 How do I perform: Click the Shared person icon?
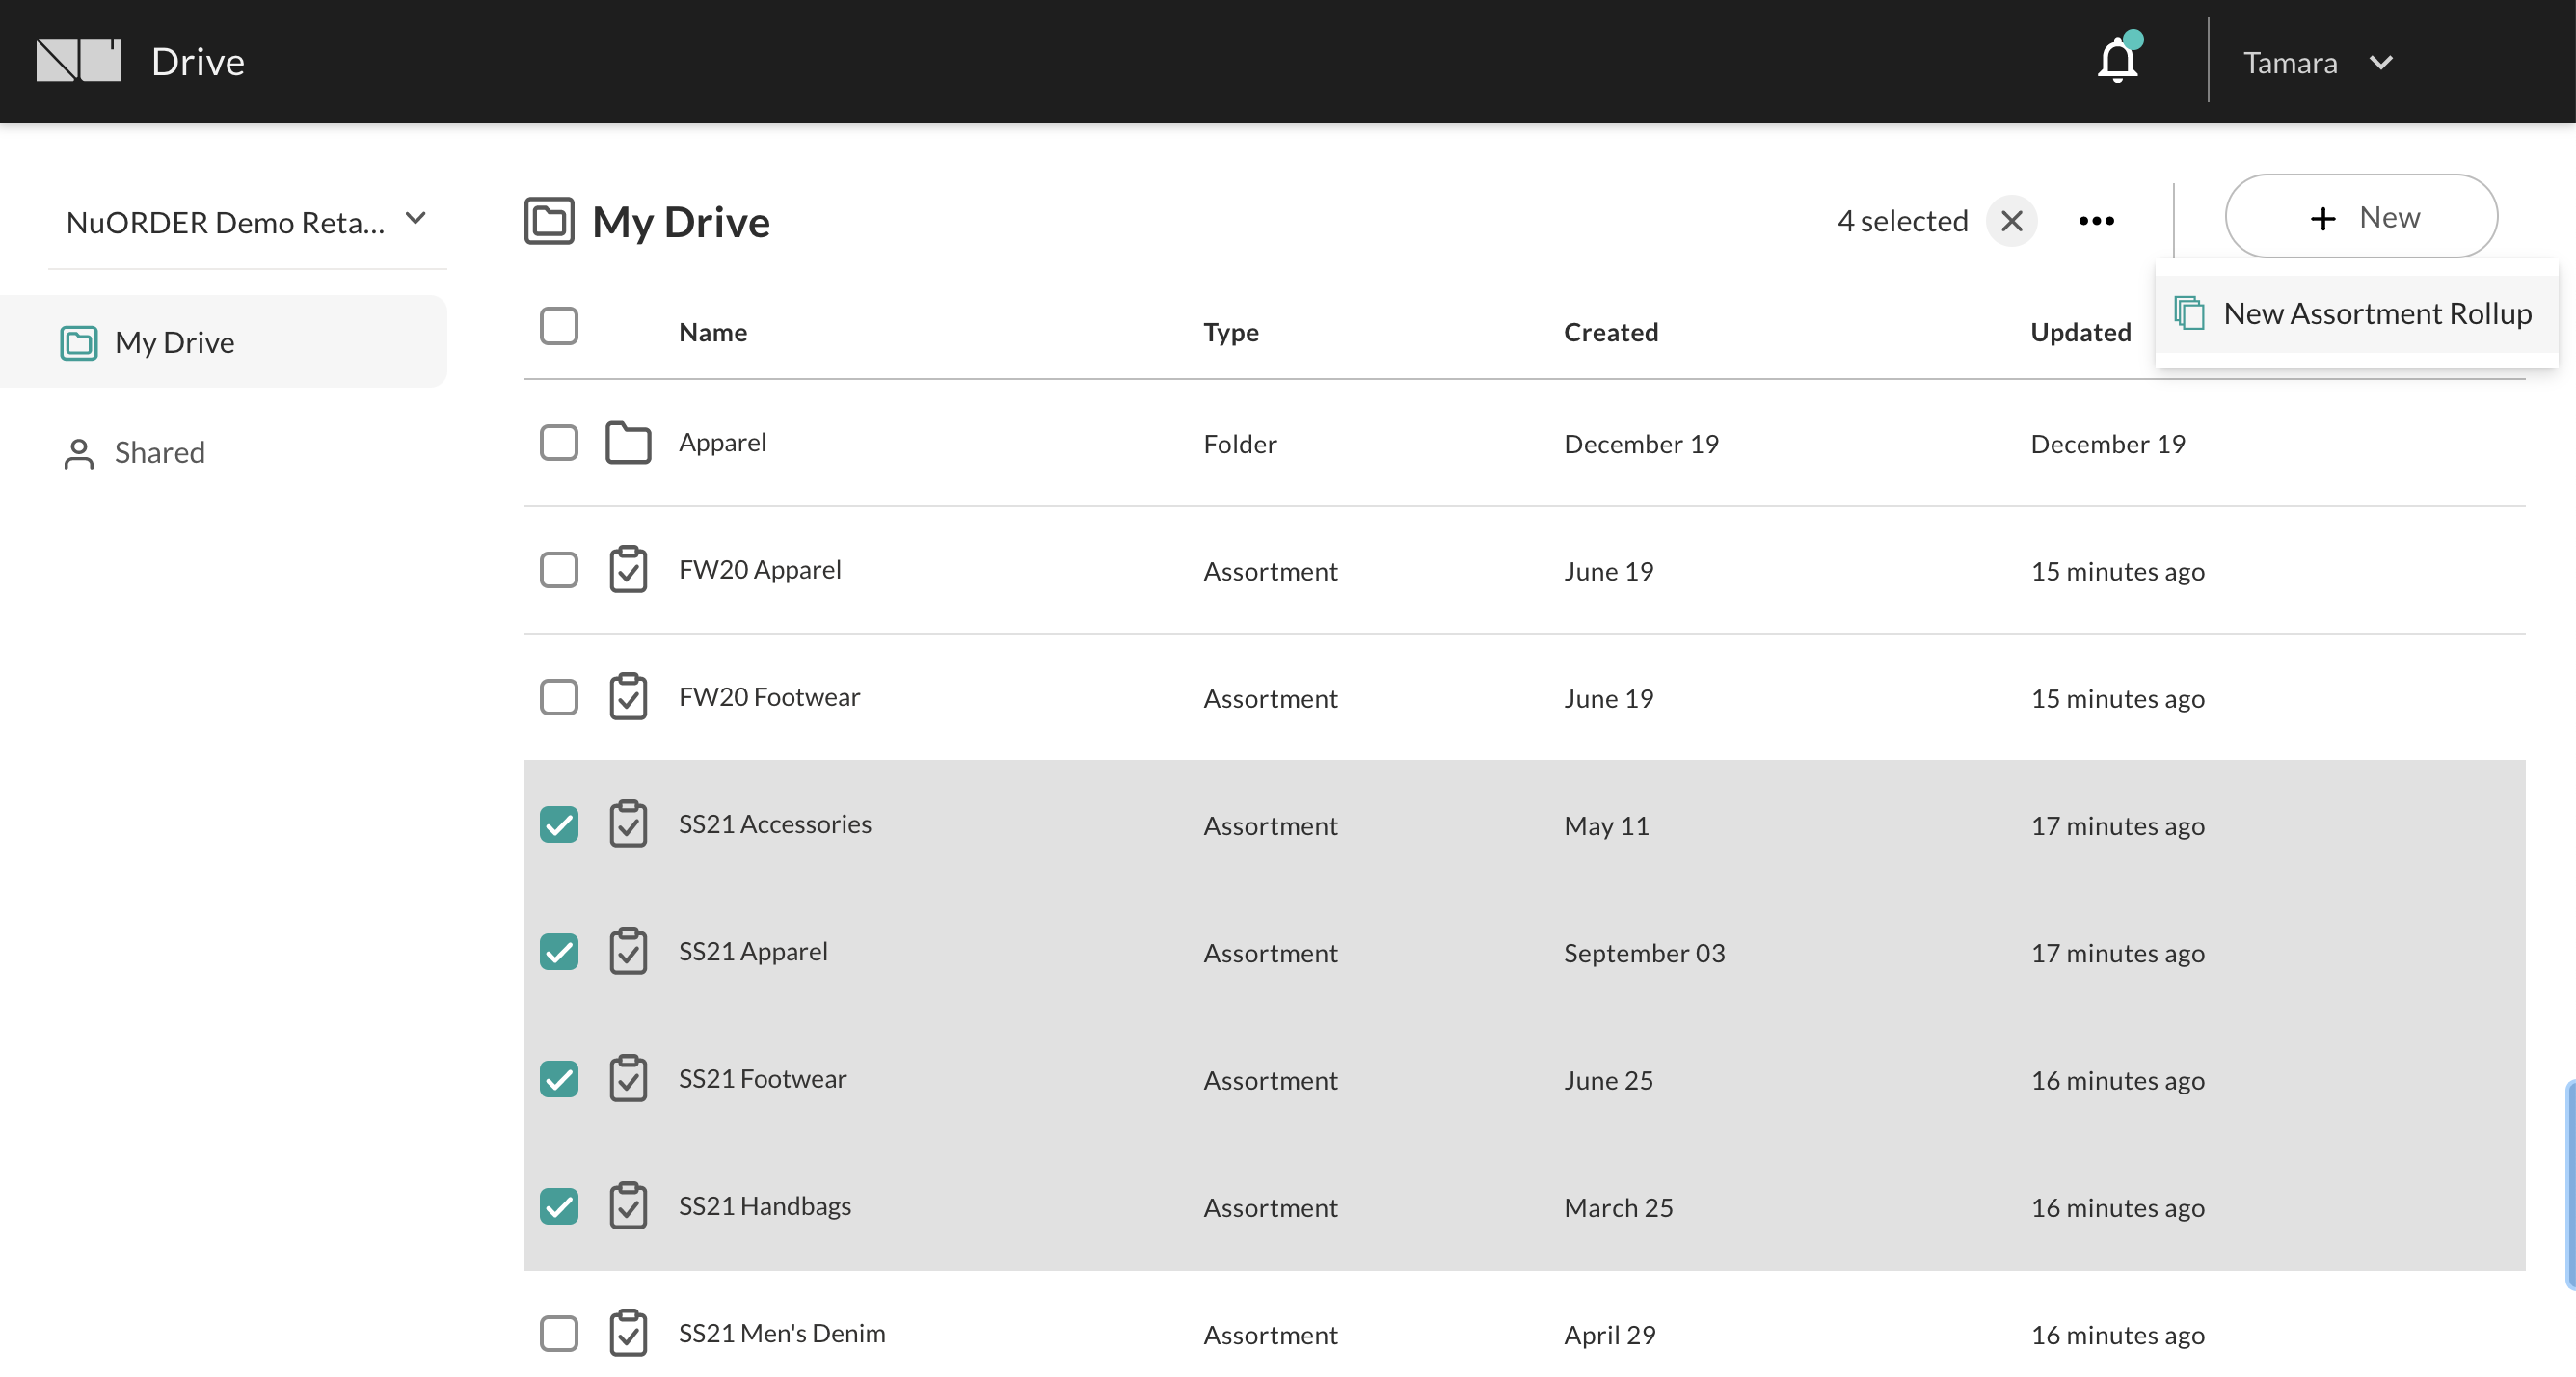[x=78, y=453]
